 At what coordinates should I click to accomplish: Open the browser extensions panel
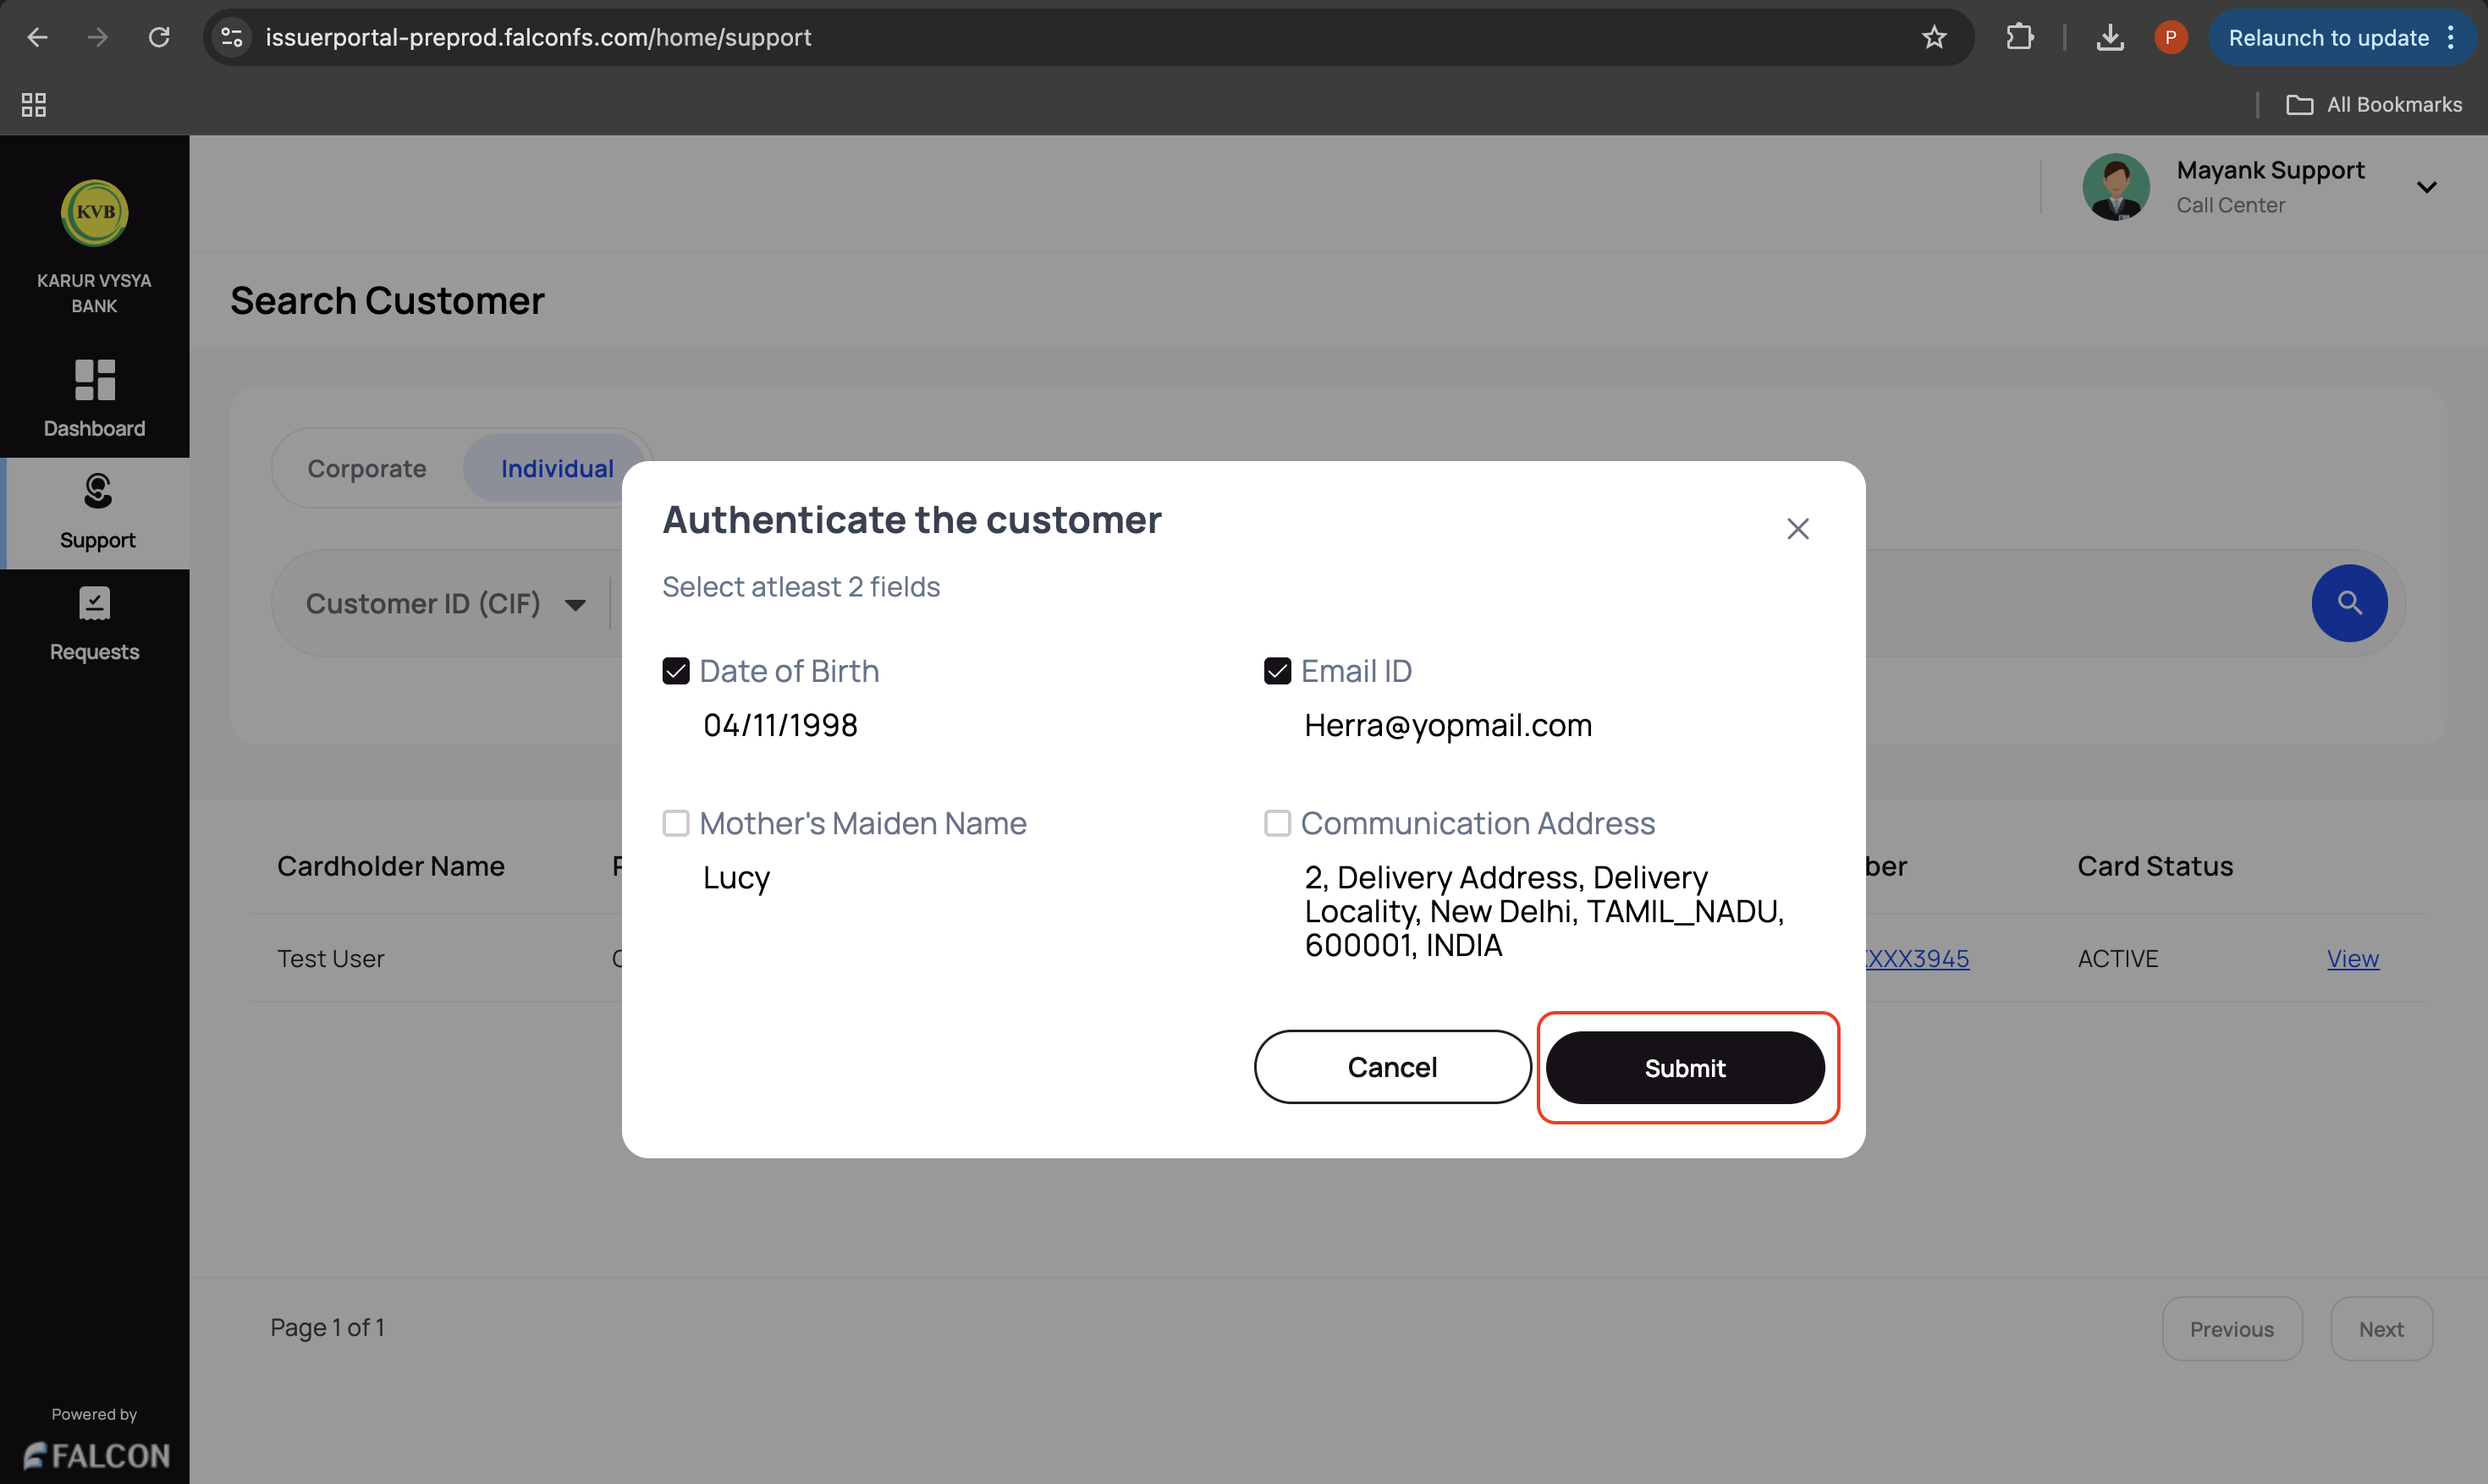click(2019, 37)
